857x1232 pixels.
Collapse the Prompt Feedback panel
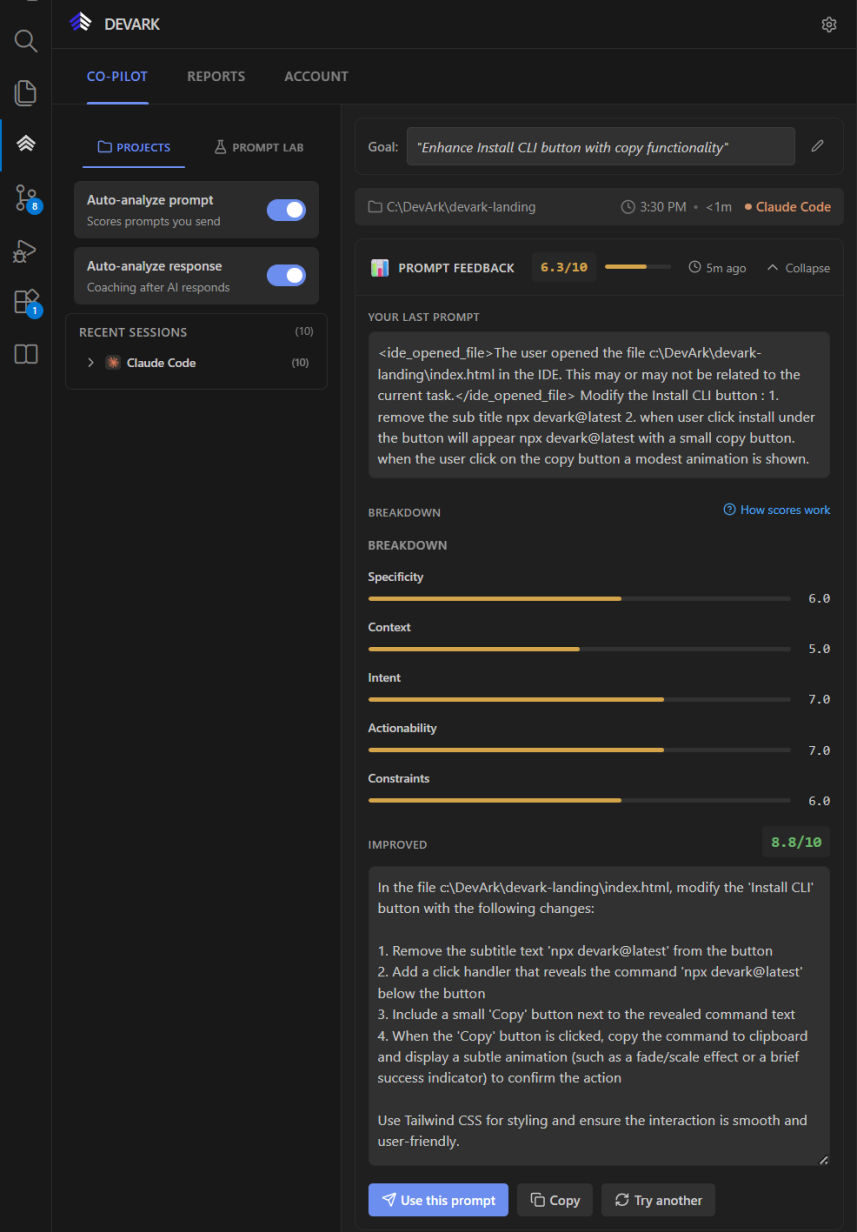[x=797, y=268]
